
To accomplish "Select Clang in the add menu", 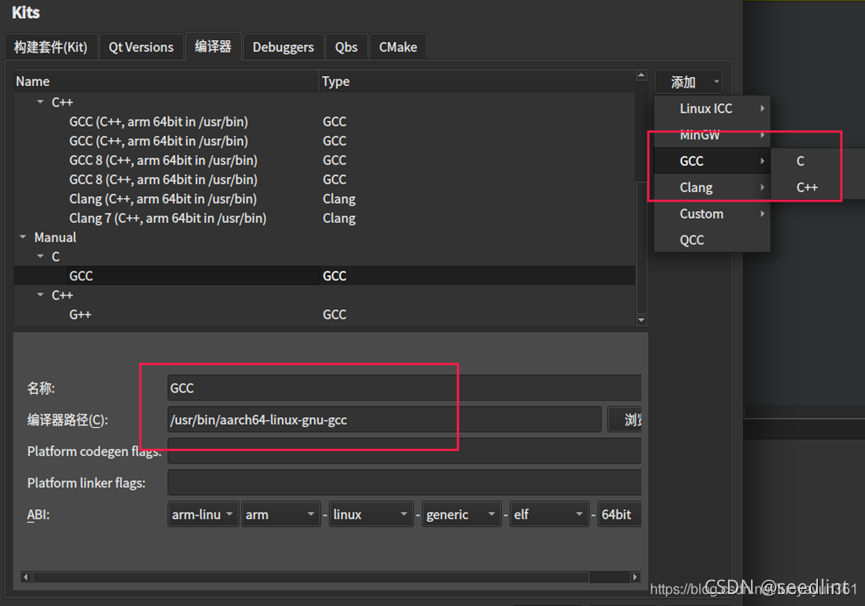I will (712, 187).
